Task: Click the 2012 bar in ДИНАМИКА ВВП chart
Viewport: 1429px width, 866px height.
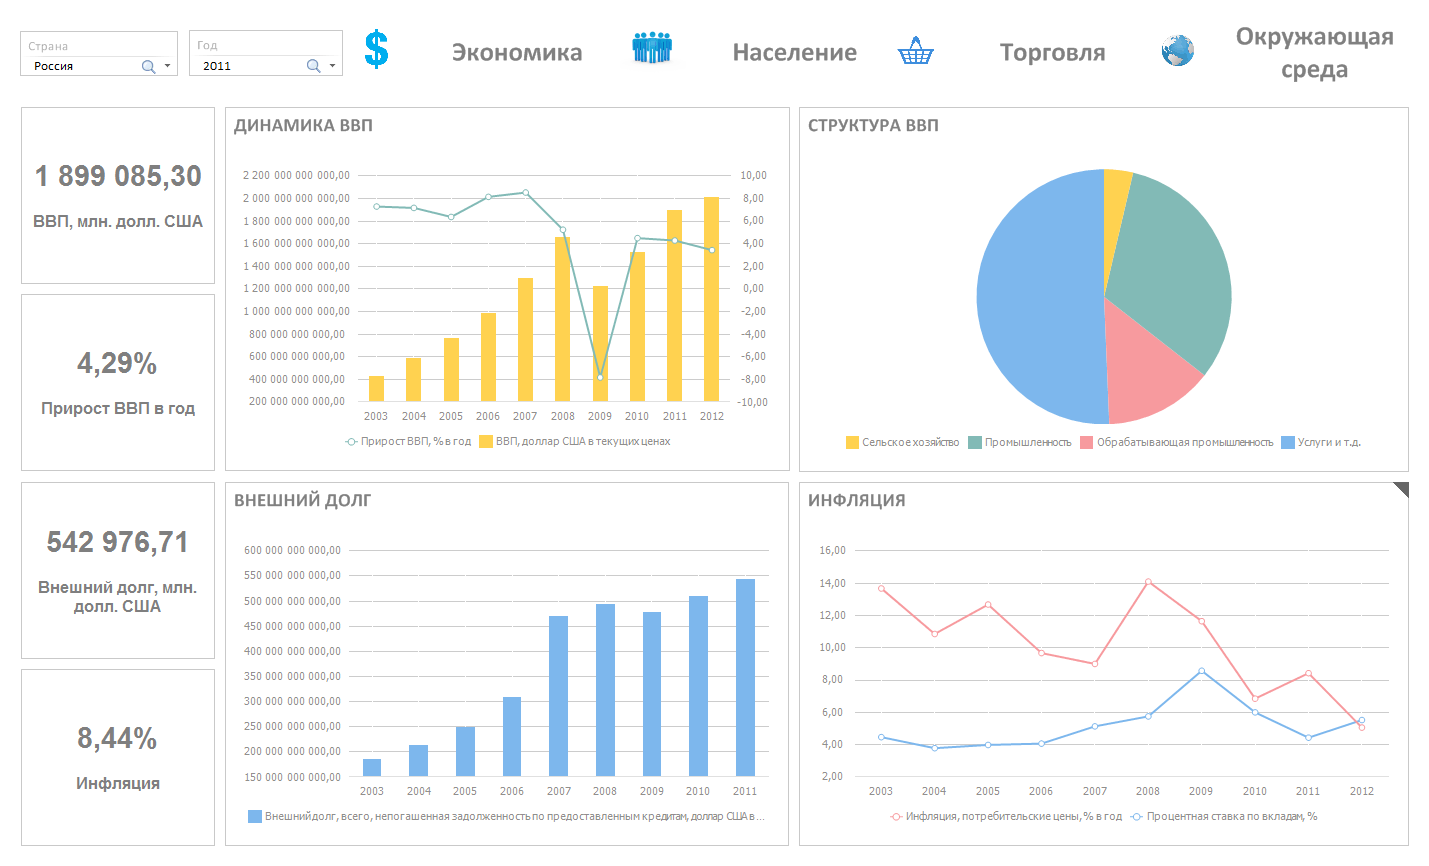Action: pyautogui.click(x=711, y=299)
